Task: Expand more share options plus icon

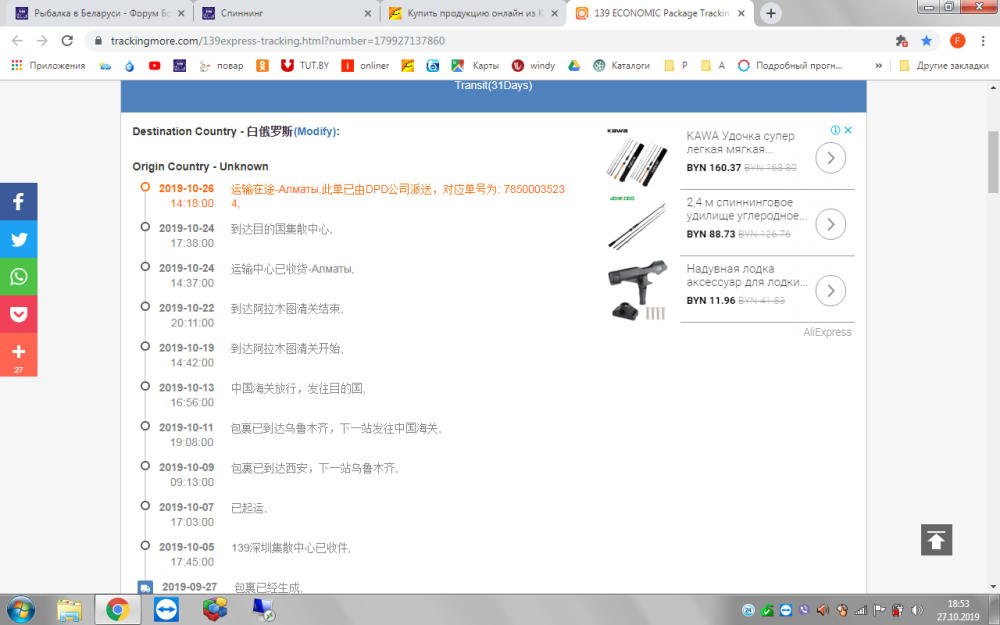Action: 18,351
